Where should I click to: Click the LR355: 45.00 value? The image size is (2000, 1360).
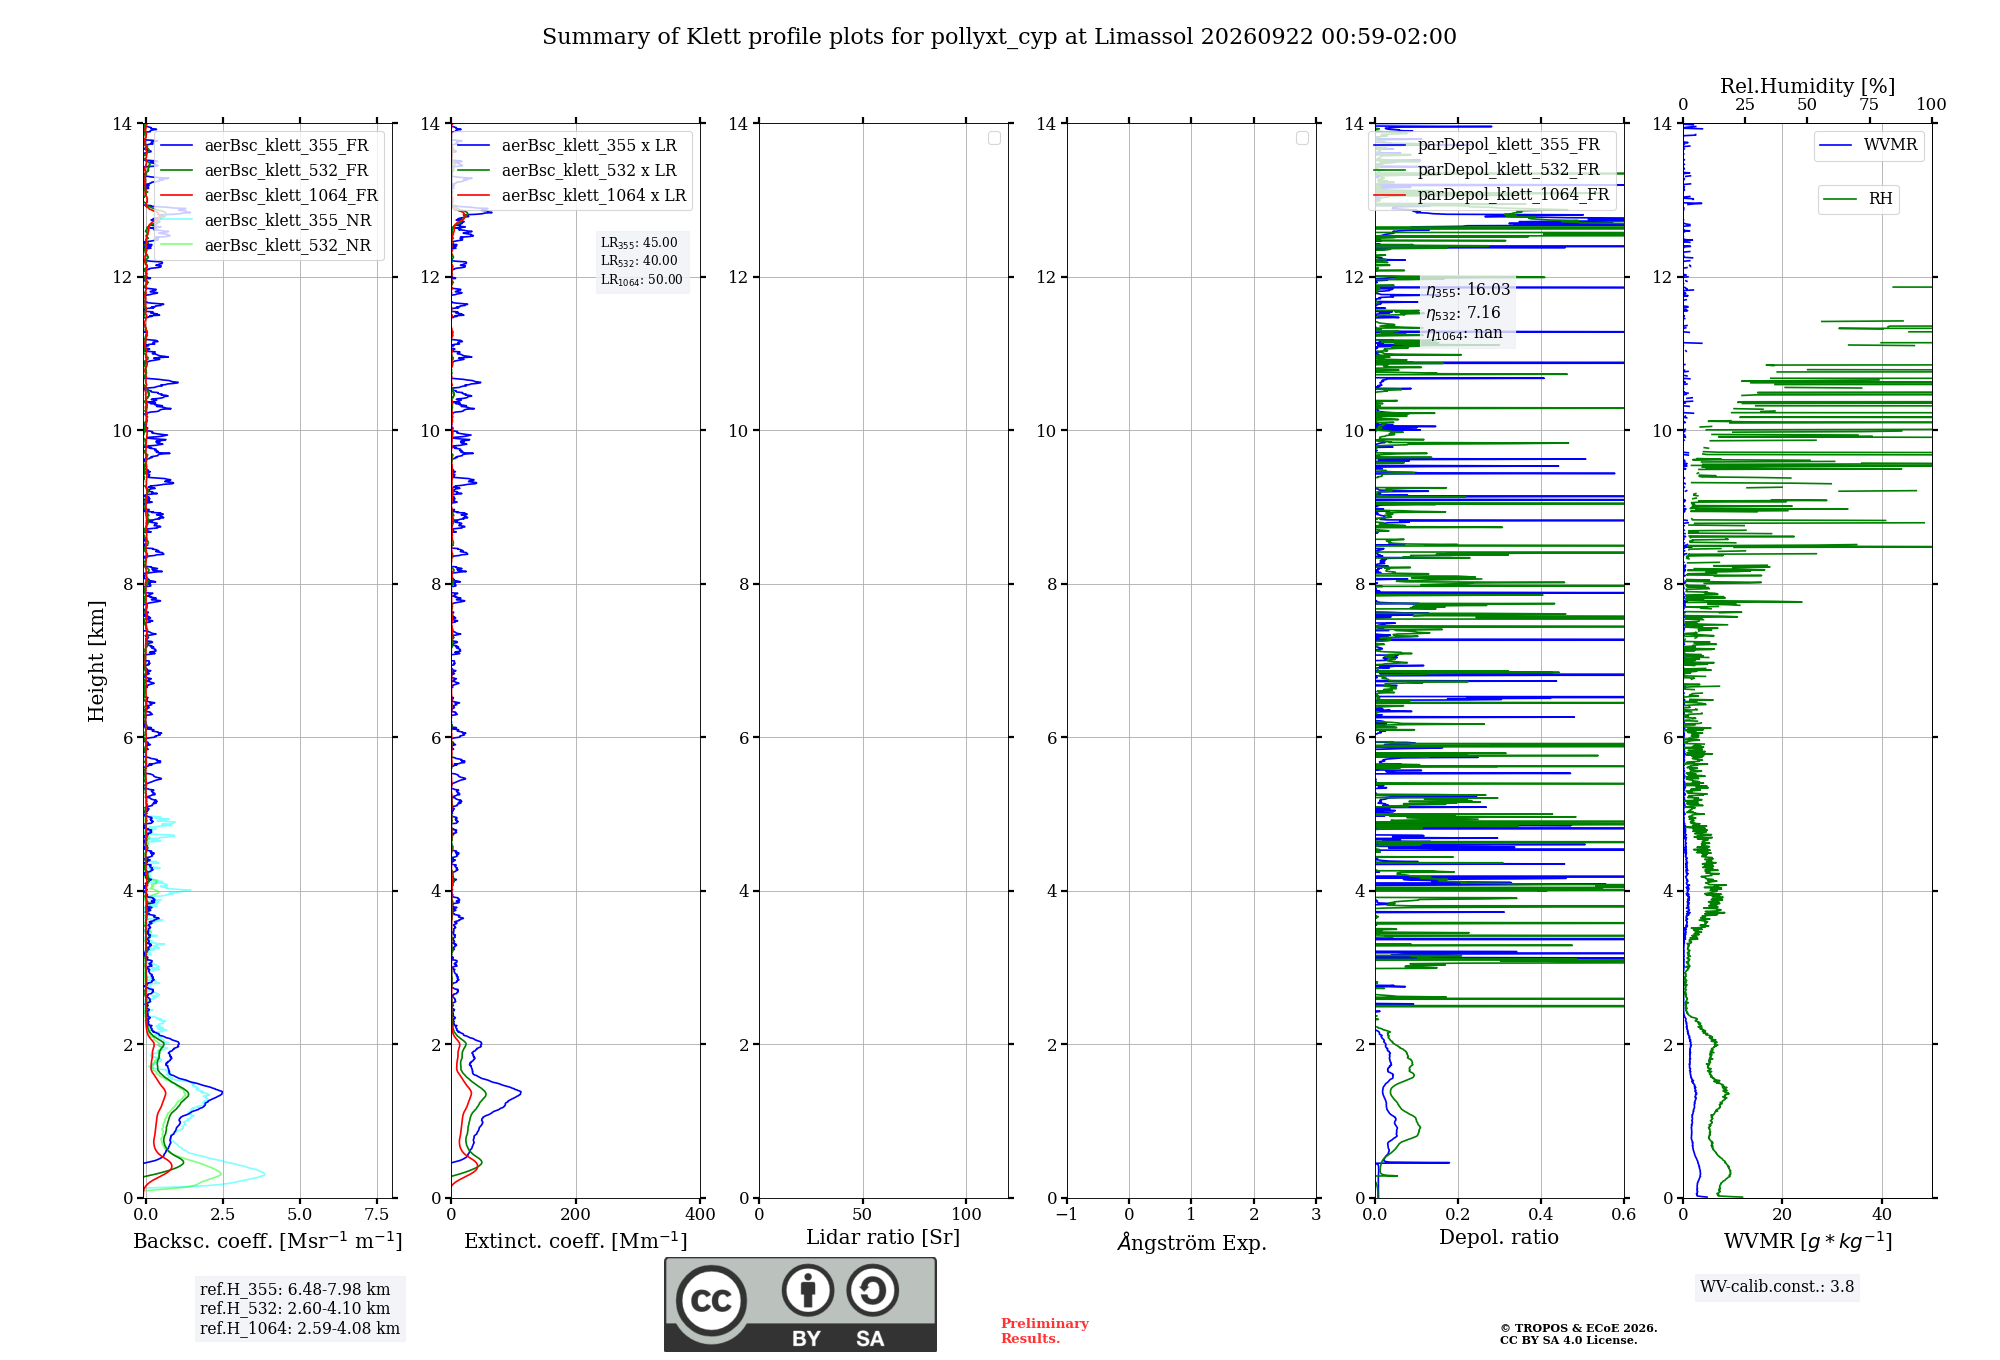639,243
